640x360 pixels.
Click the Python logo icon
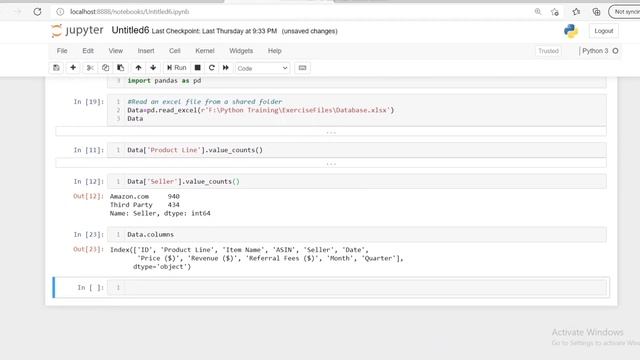tap(571, 31)
